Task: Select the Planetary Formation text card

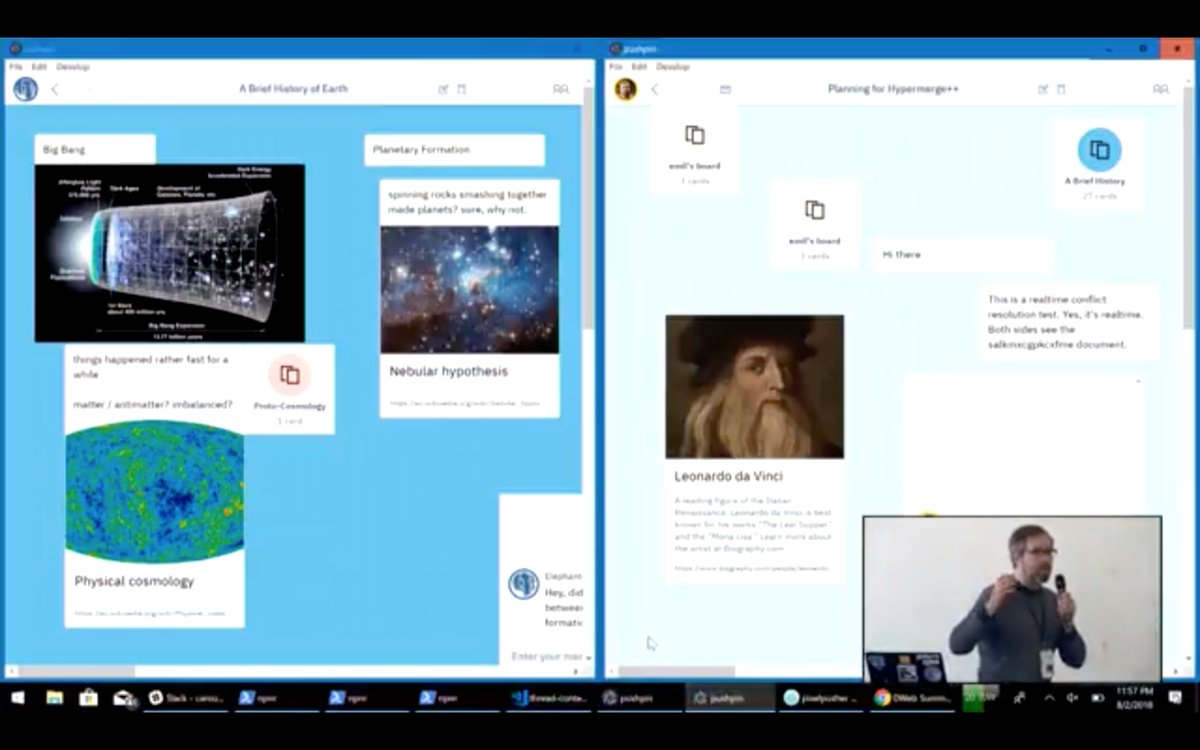Action: 454,150
